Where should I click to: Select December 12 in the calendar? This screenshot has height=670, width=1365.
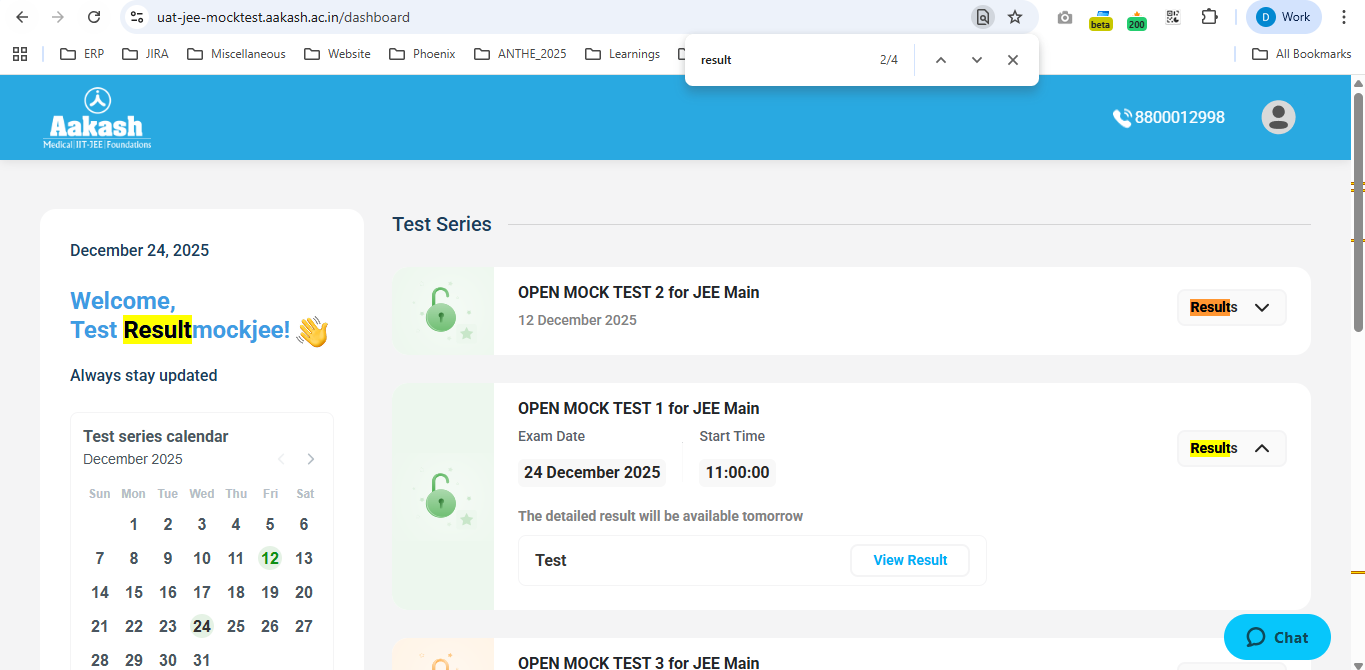269,558
